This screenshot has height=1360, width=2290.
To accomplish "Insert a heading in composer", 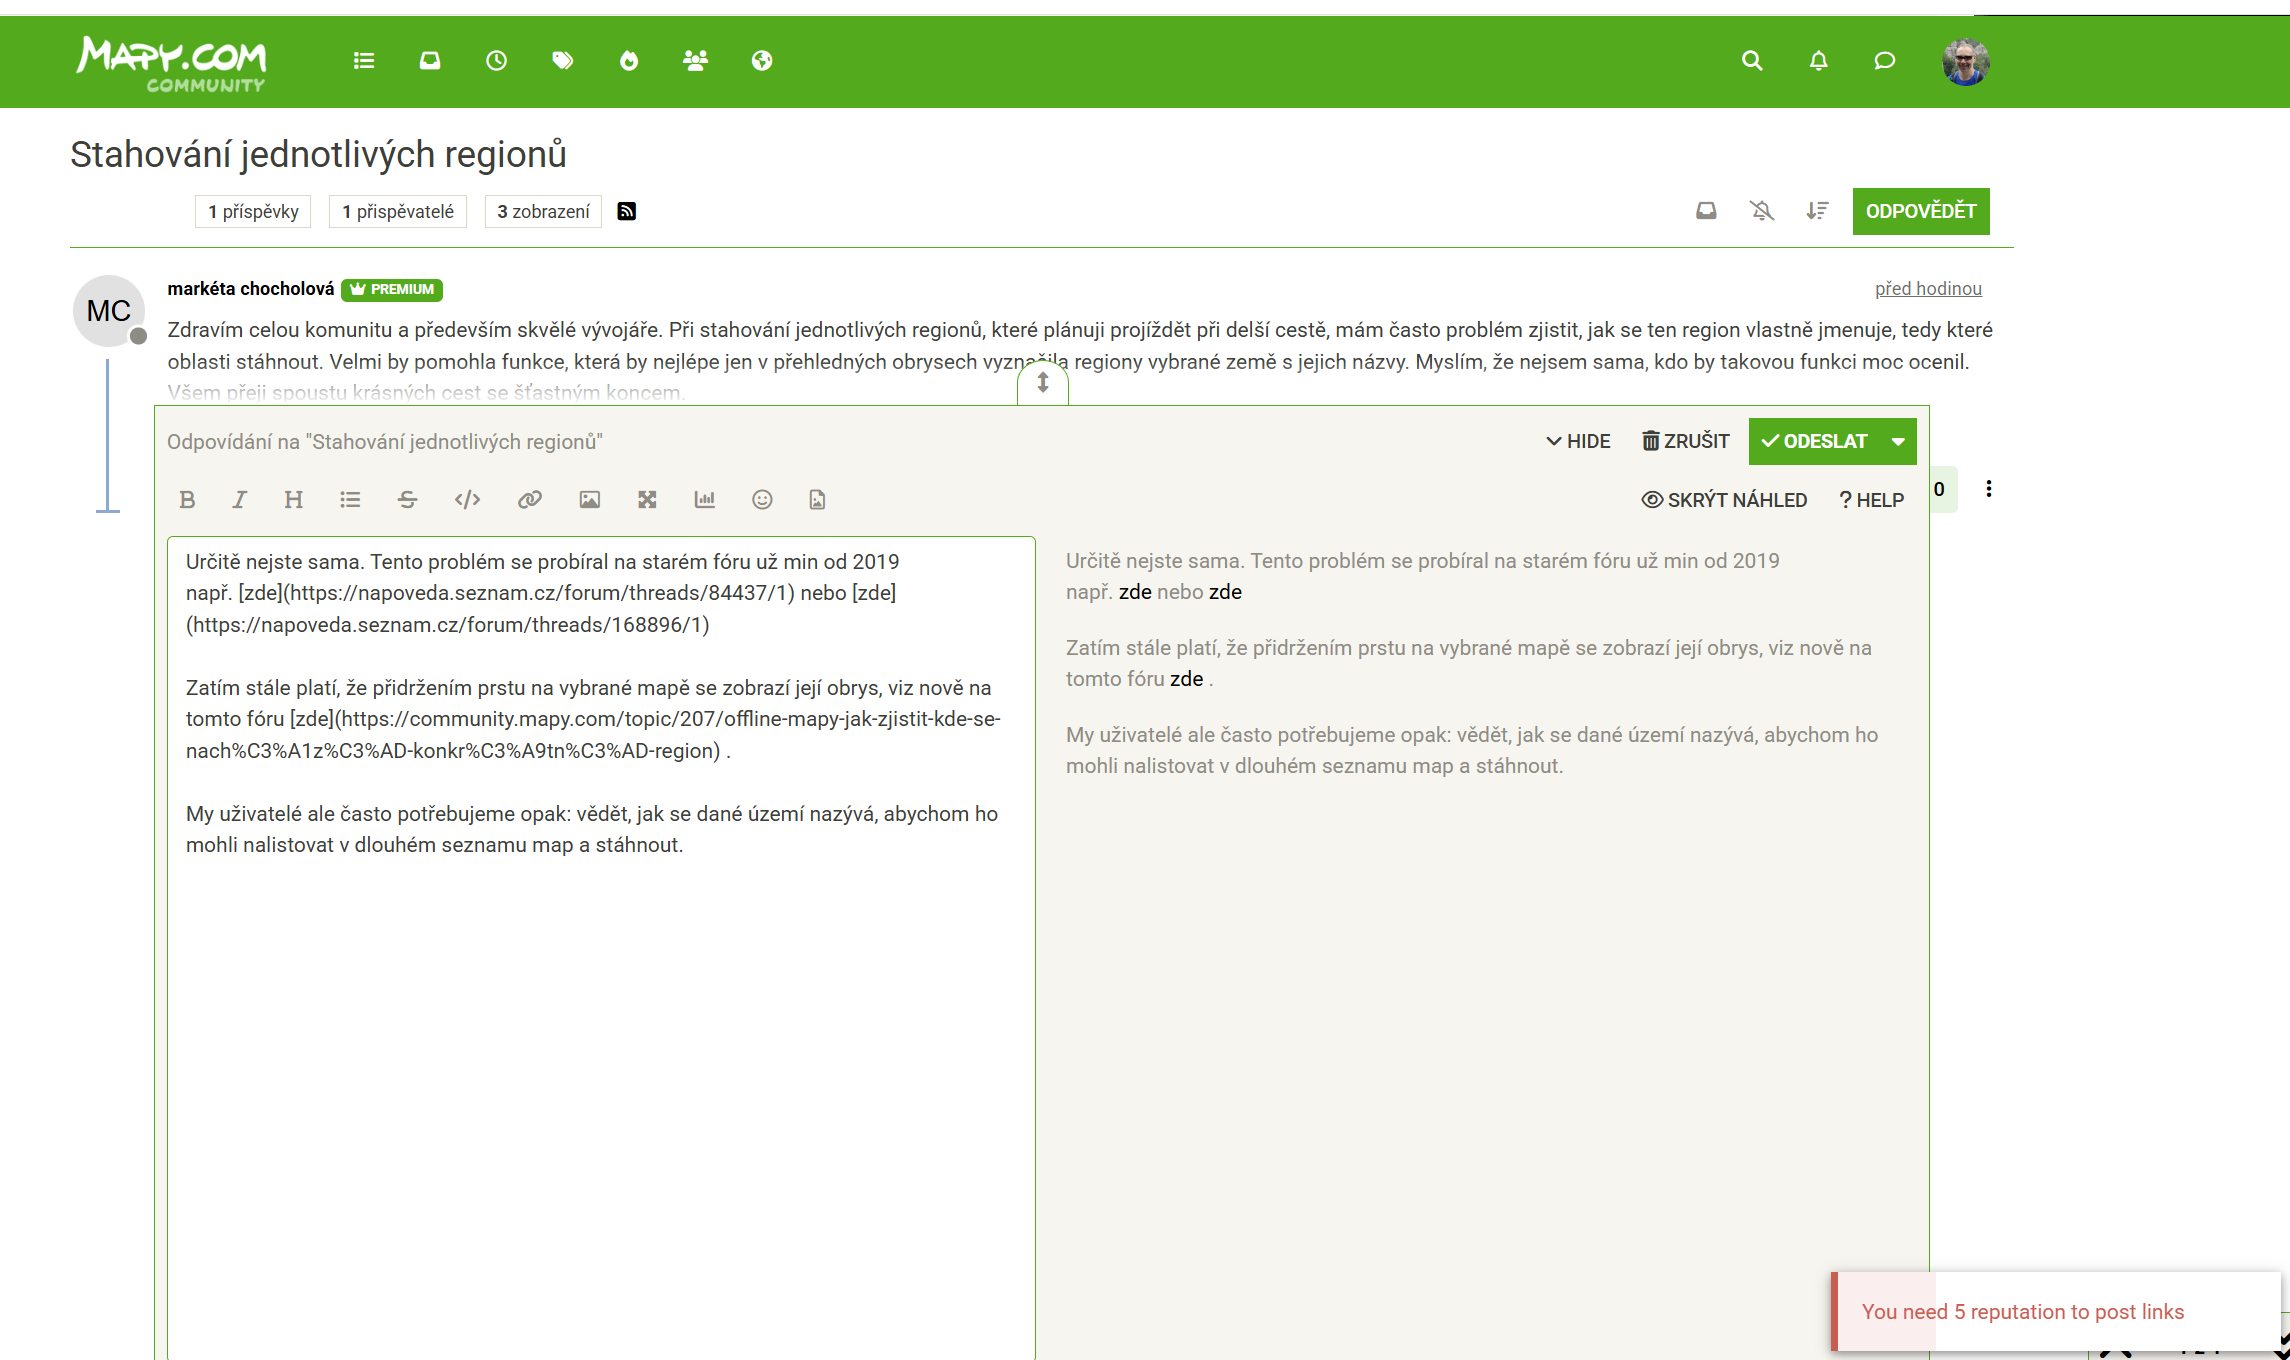I will point(293,500).
